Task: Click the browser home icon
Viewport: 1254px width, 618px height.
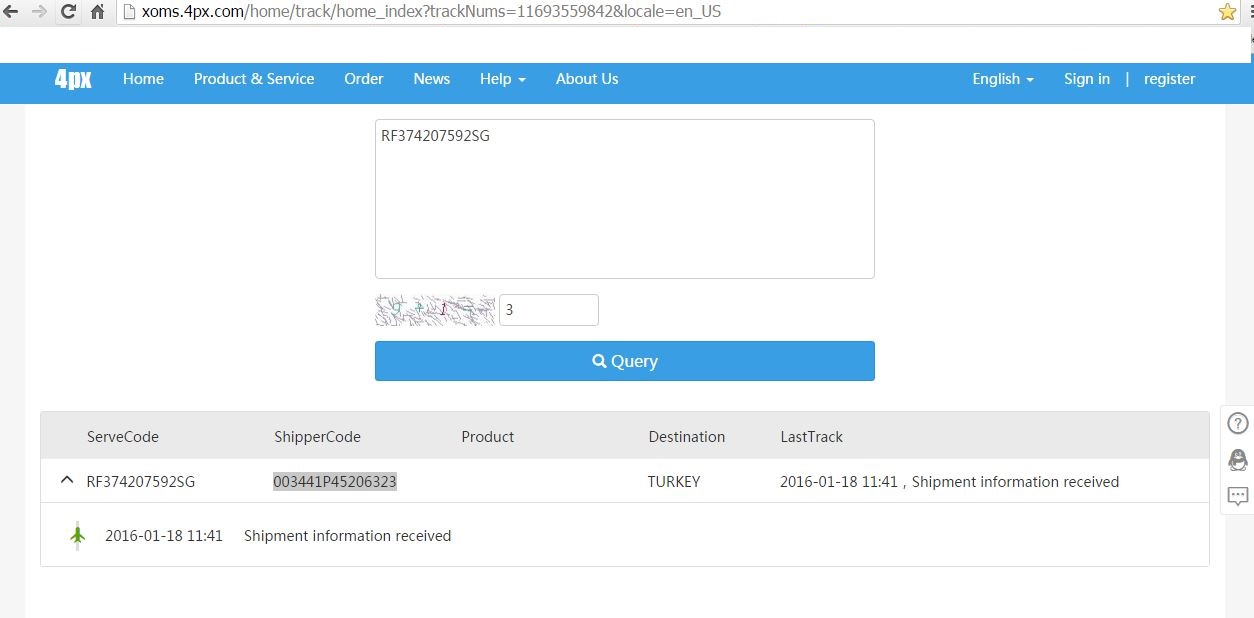Action: pos(97,12)
